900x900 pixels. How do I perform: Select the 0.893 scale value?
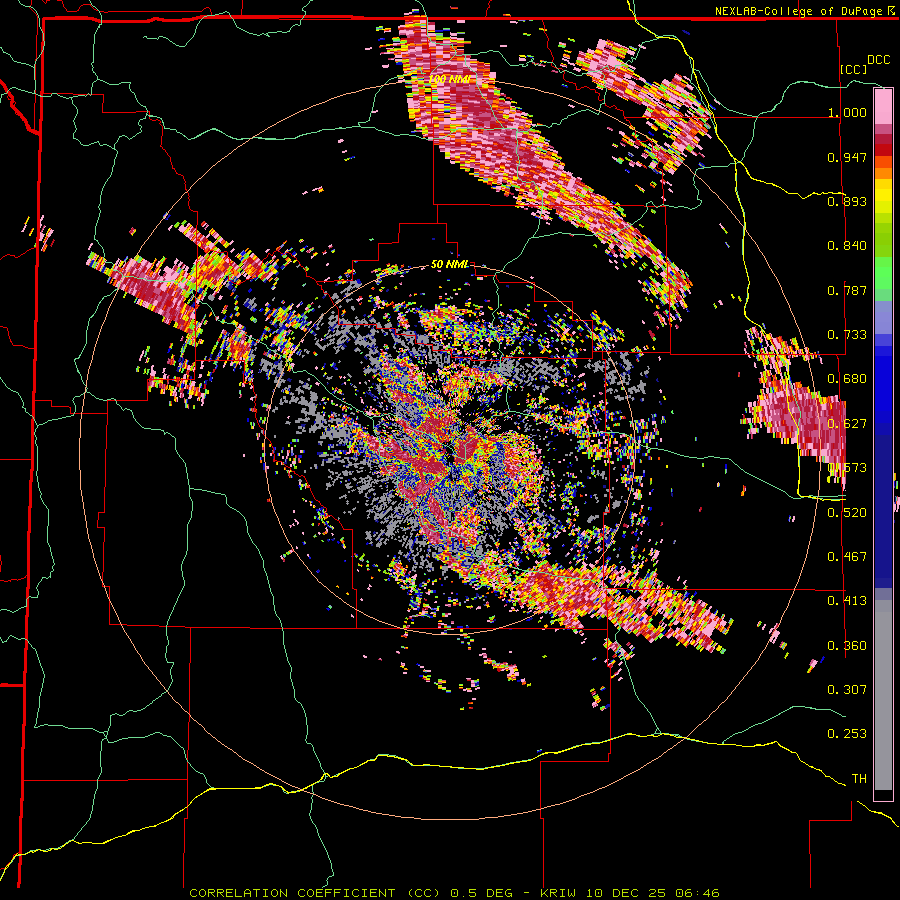(x=847, y=201)
